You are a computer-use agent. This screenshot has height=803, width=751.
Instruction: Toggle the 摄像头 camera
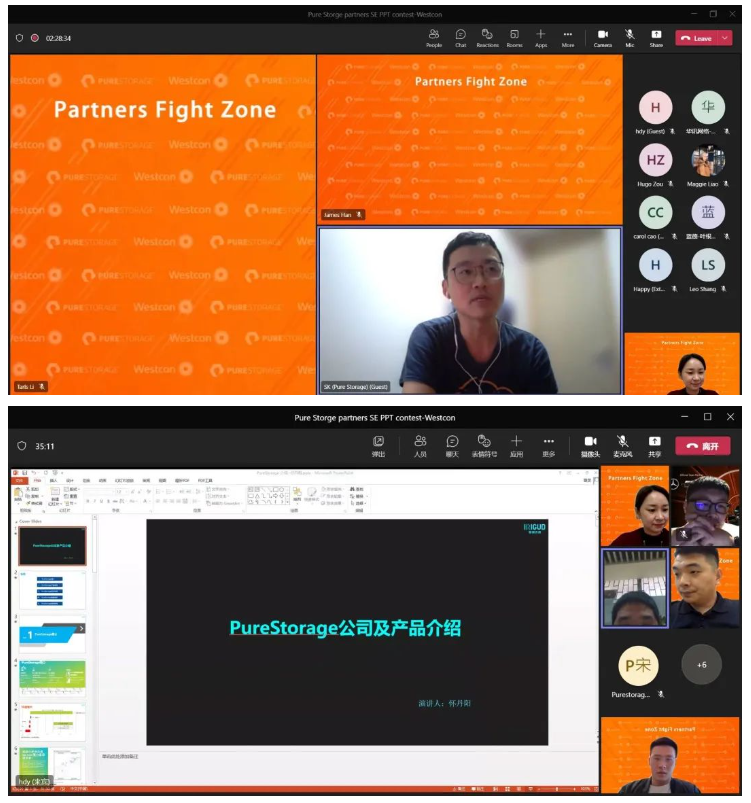[x=590, y=446]
